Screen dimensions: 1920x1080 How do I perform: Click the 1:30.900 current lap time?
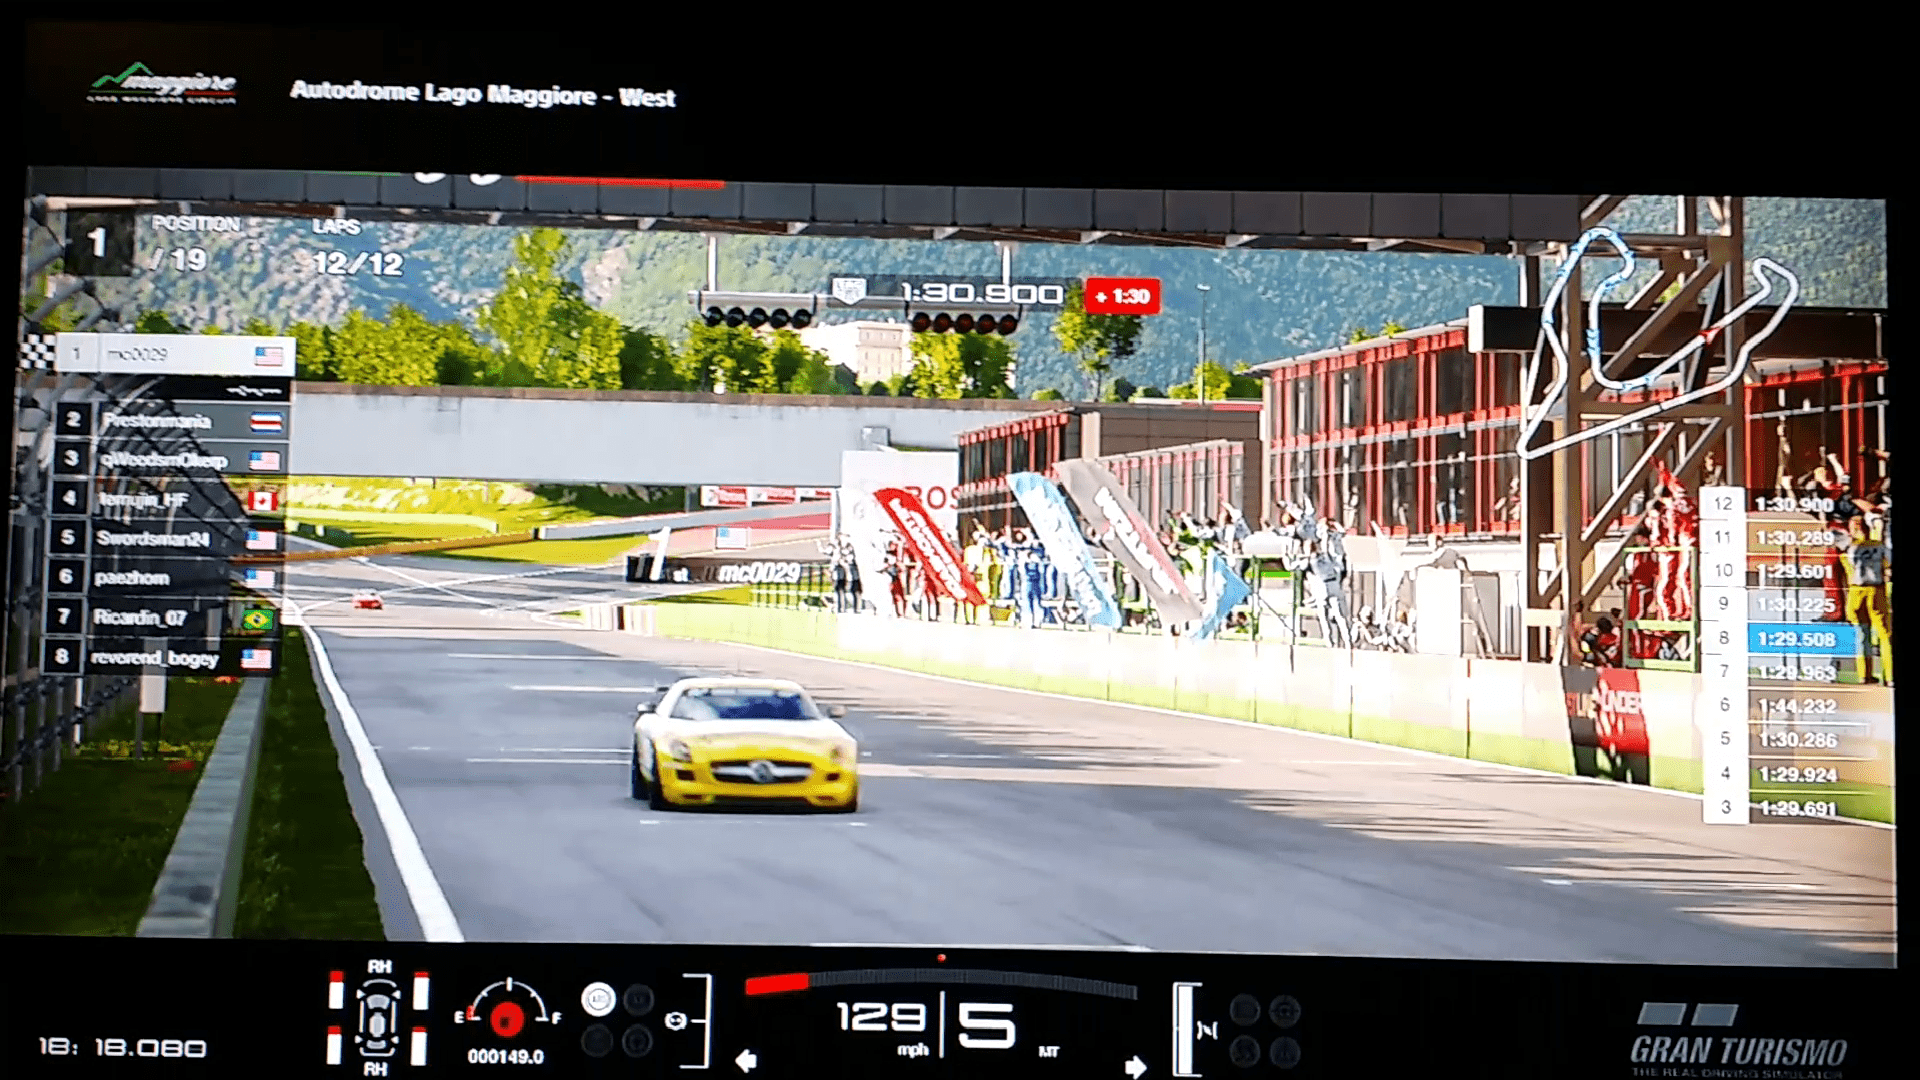[982, 293]
